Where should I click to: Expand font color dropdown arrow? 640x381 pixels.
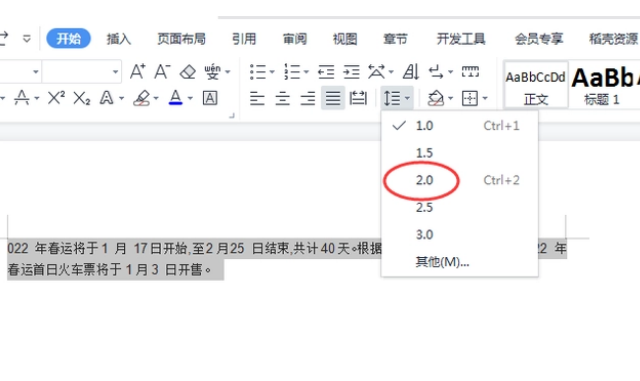[190, 98]
